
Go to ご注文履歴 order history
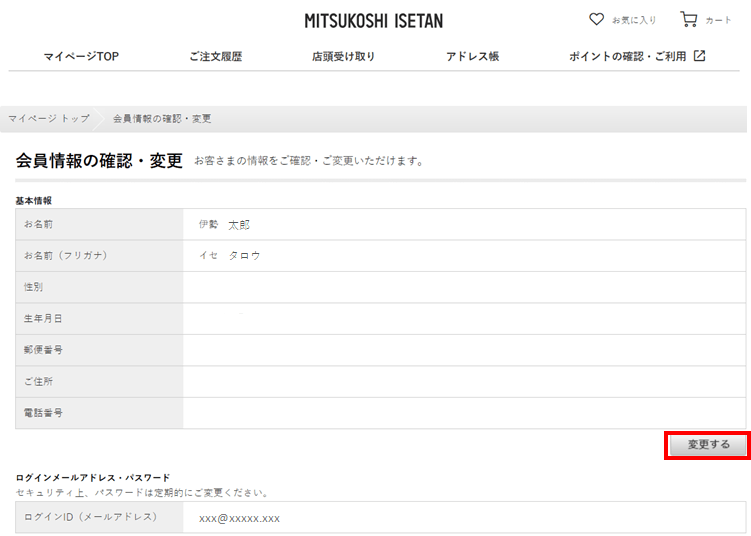click(215, 57)
